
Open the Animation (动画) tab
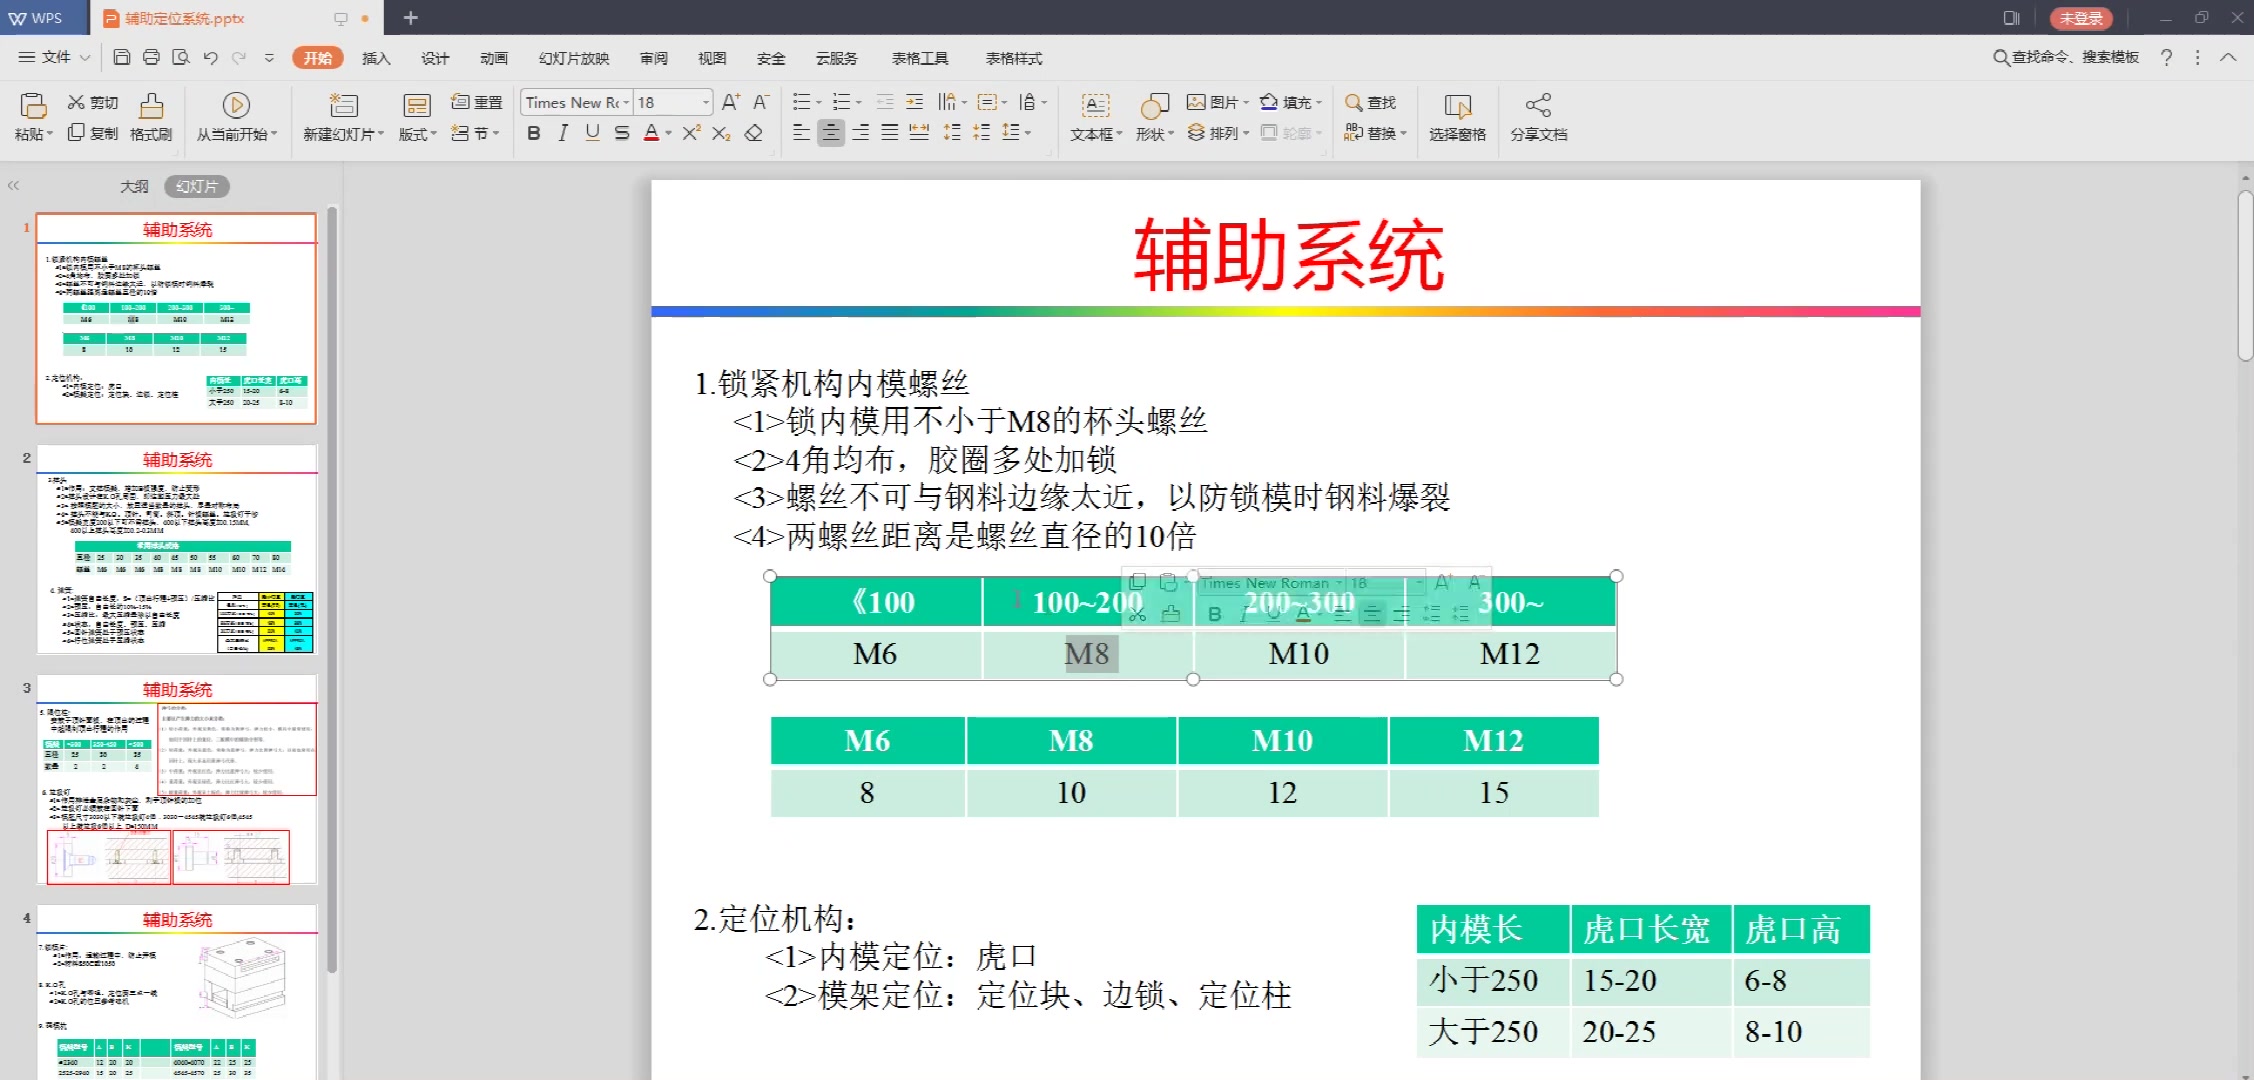494,58
